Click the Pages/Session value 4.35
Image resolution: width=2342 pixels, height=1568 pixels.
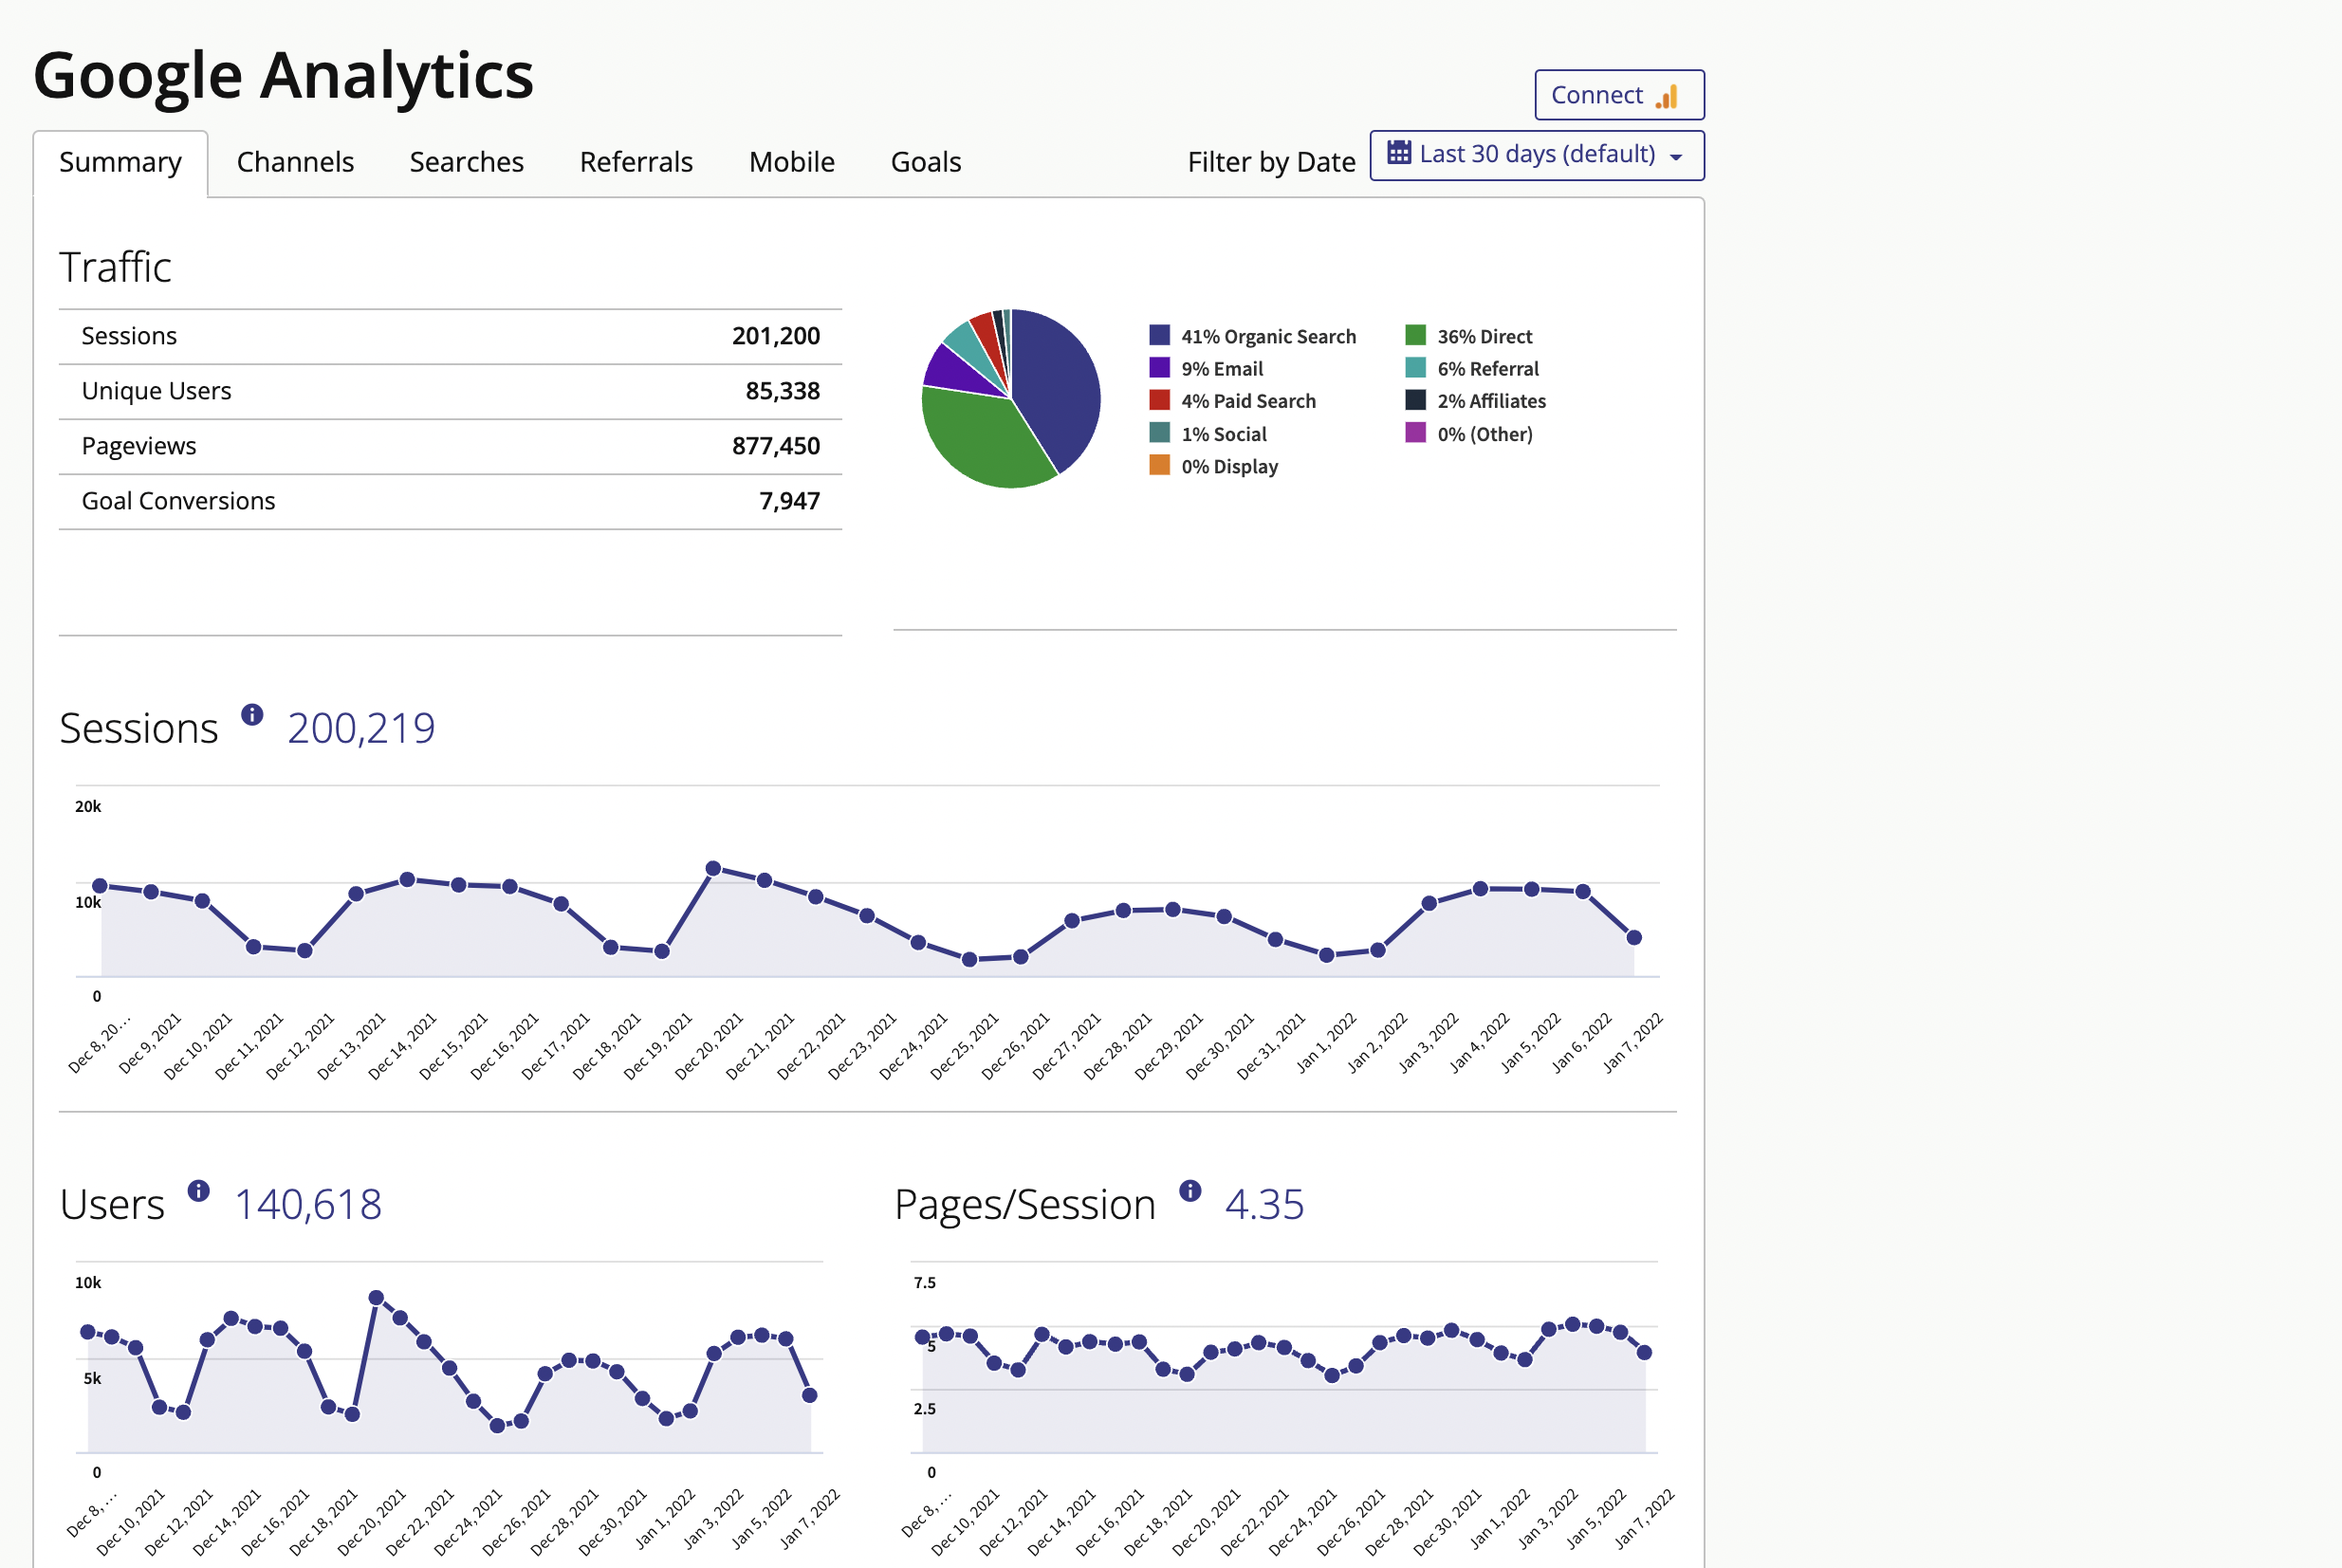tap(1264, 1204)
